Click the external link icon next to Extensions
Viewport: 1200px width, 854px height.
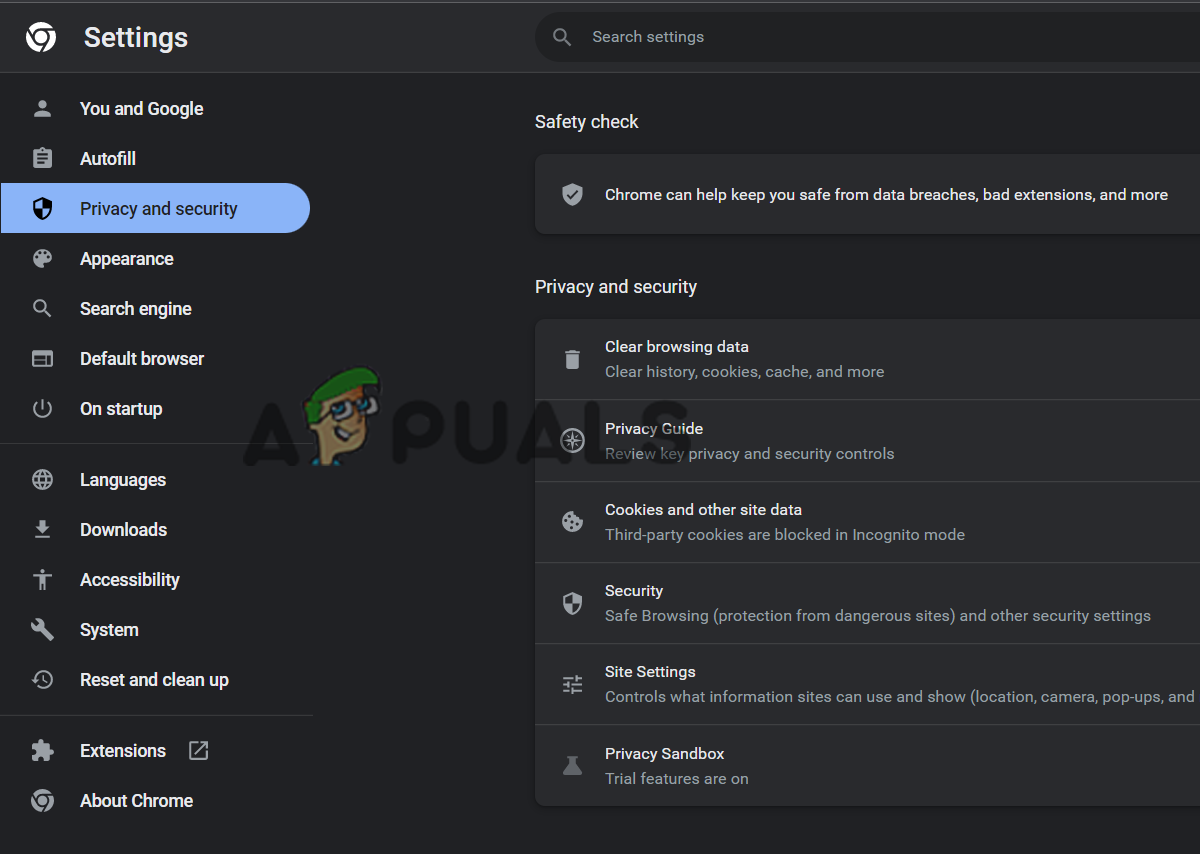click(x=199, y=751)
